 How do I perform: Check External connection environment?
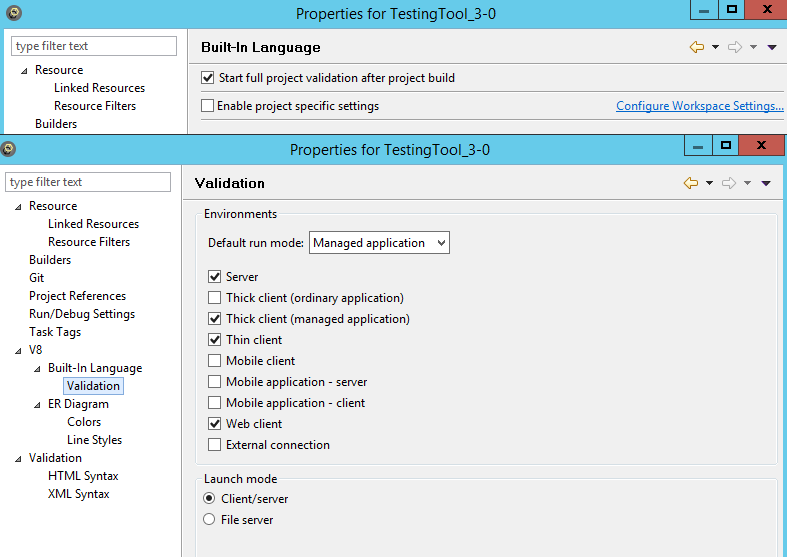214,445
